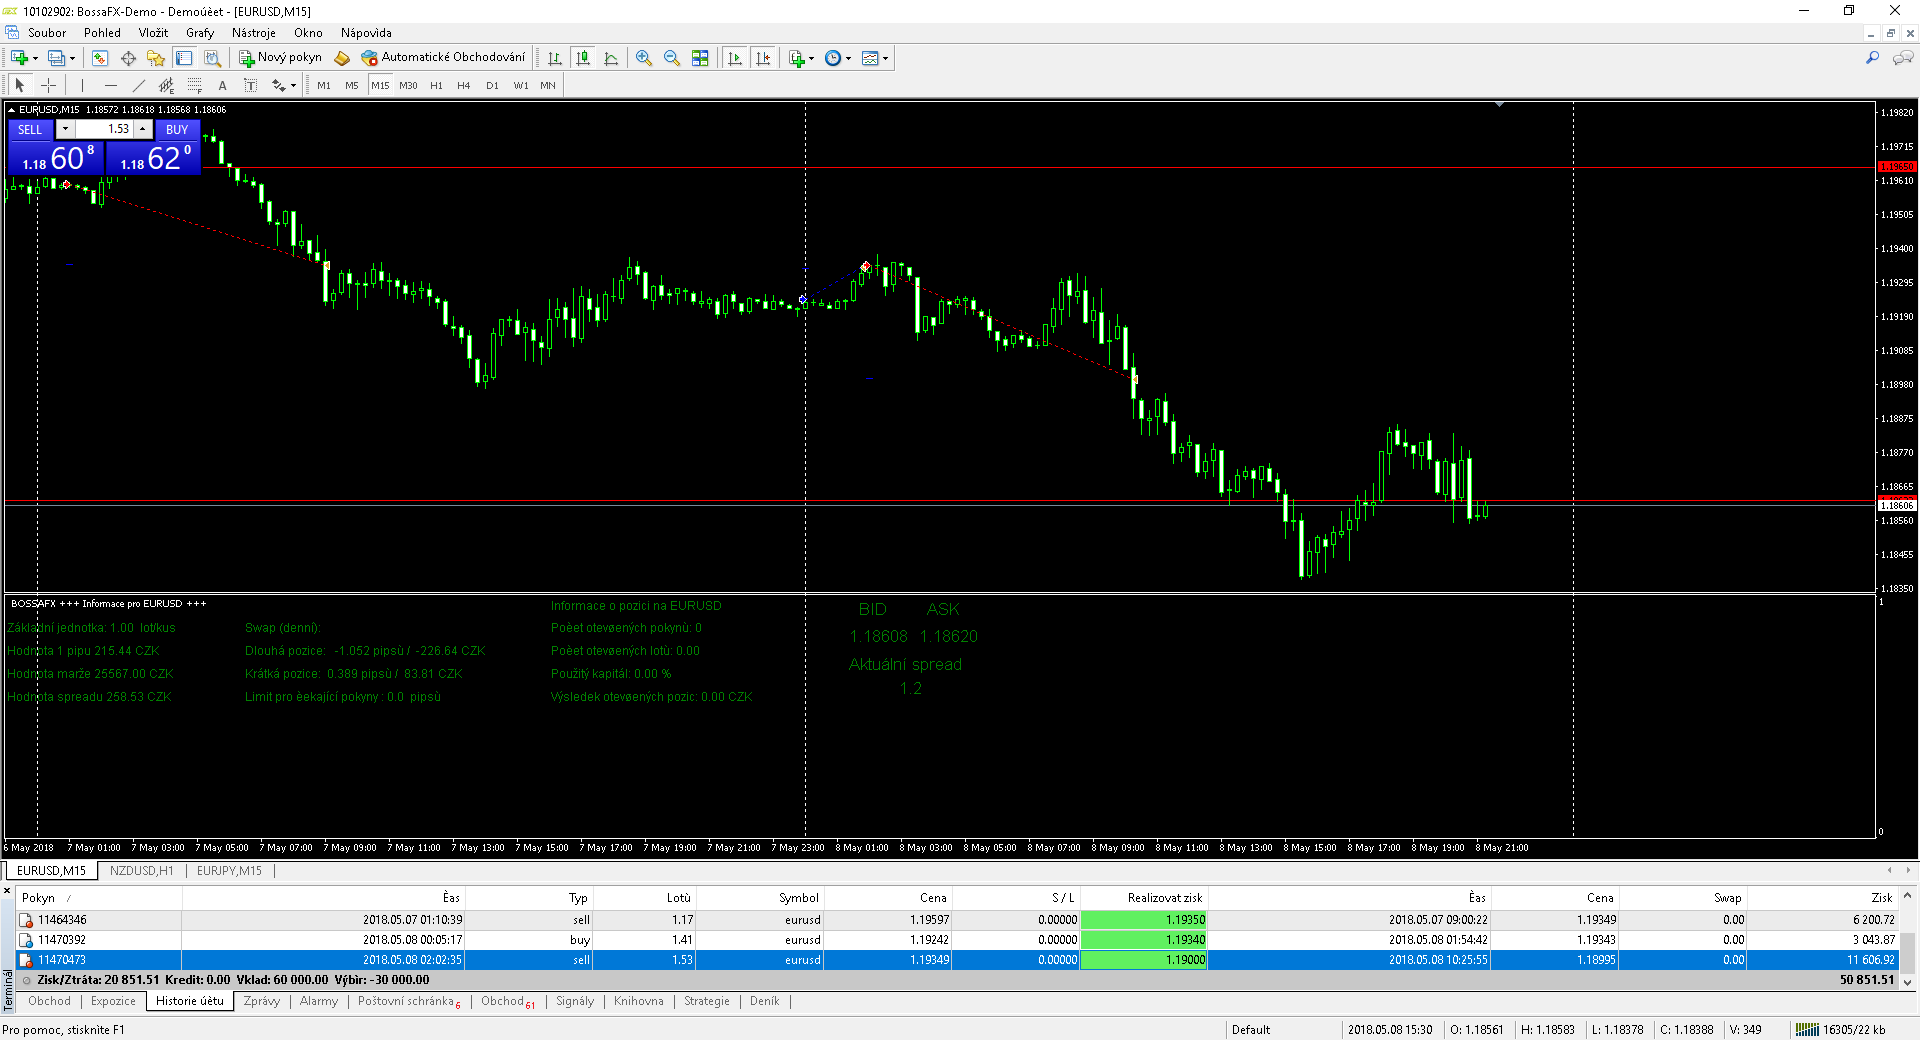Viewport: 1920px width, 1040px height.
Task: Open the Expozice terminal tab
Action: coord(113,1001)
